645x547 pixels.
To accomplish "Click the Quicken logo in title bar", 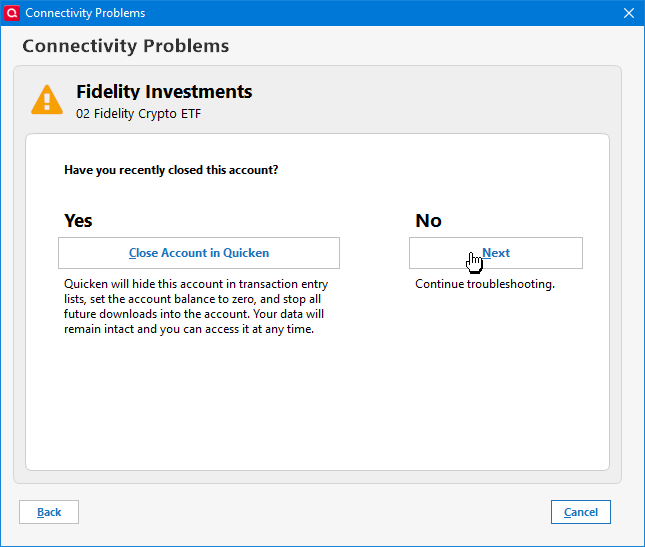I will click(x=12, y=13).
